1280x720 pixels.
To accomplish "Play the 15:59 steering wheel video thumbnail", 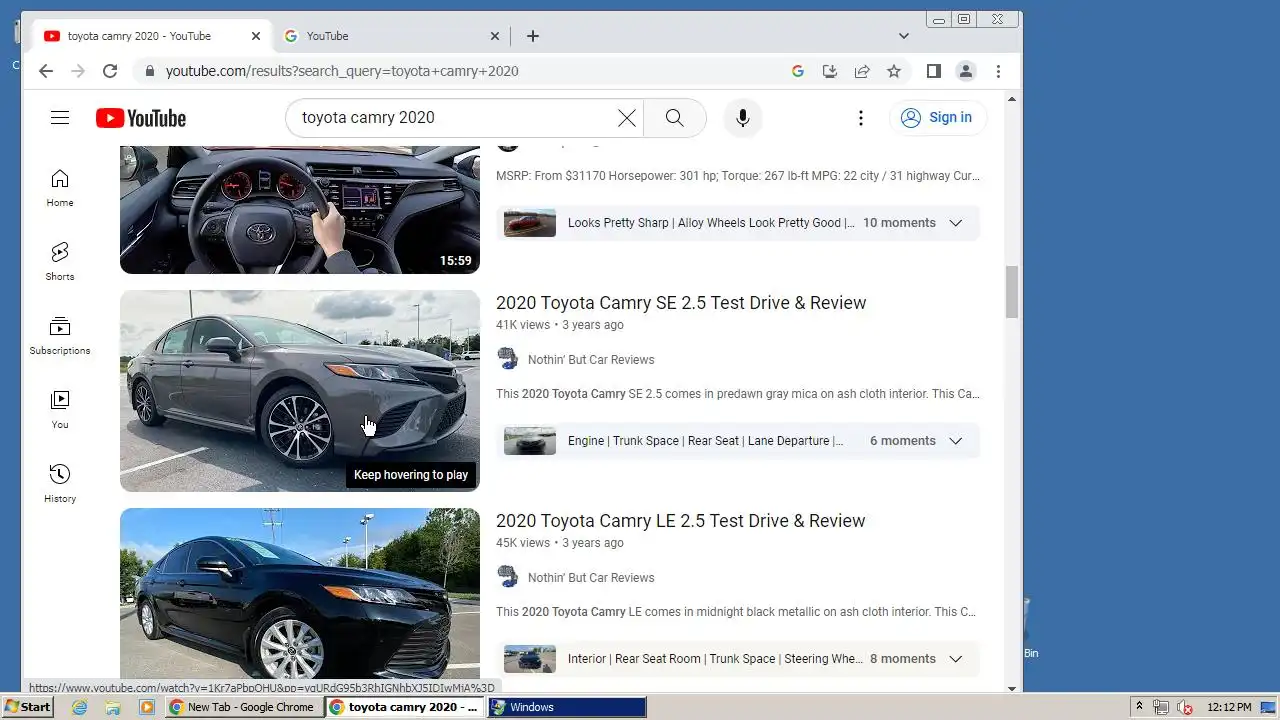I will coord(300,210).
